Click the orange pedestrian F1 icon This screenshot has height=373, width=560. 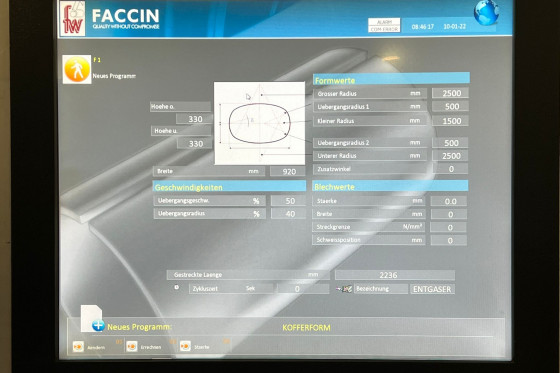(x=77, y=69)
